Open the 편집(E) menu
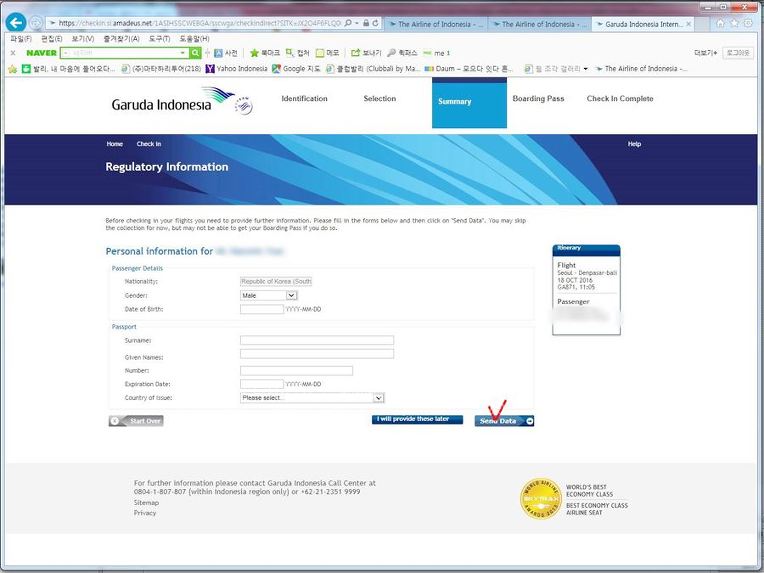 click(51, 38)
